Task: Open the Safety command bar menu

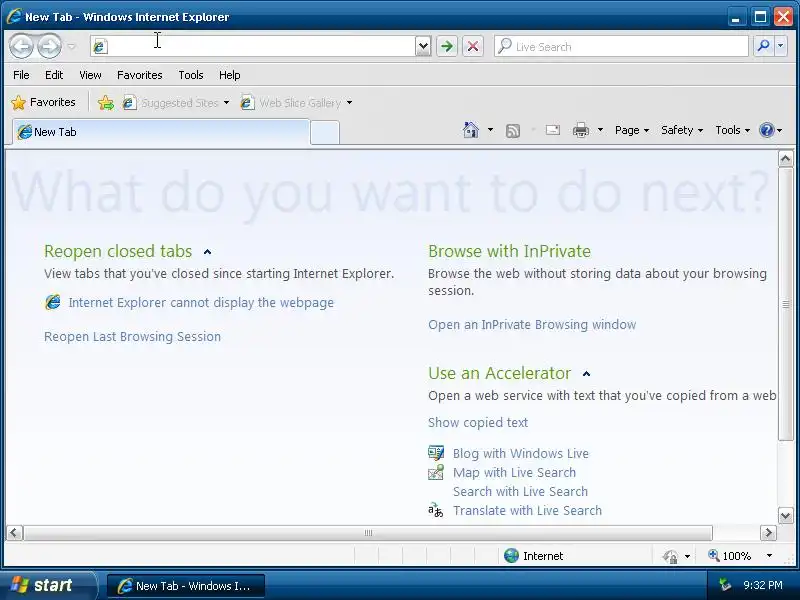Action: pyautogui.click(x=682, y=130)
